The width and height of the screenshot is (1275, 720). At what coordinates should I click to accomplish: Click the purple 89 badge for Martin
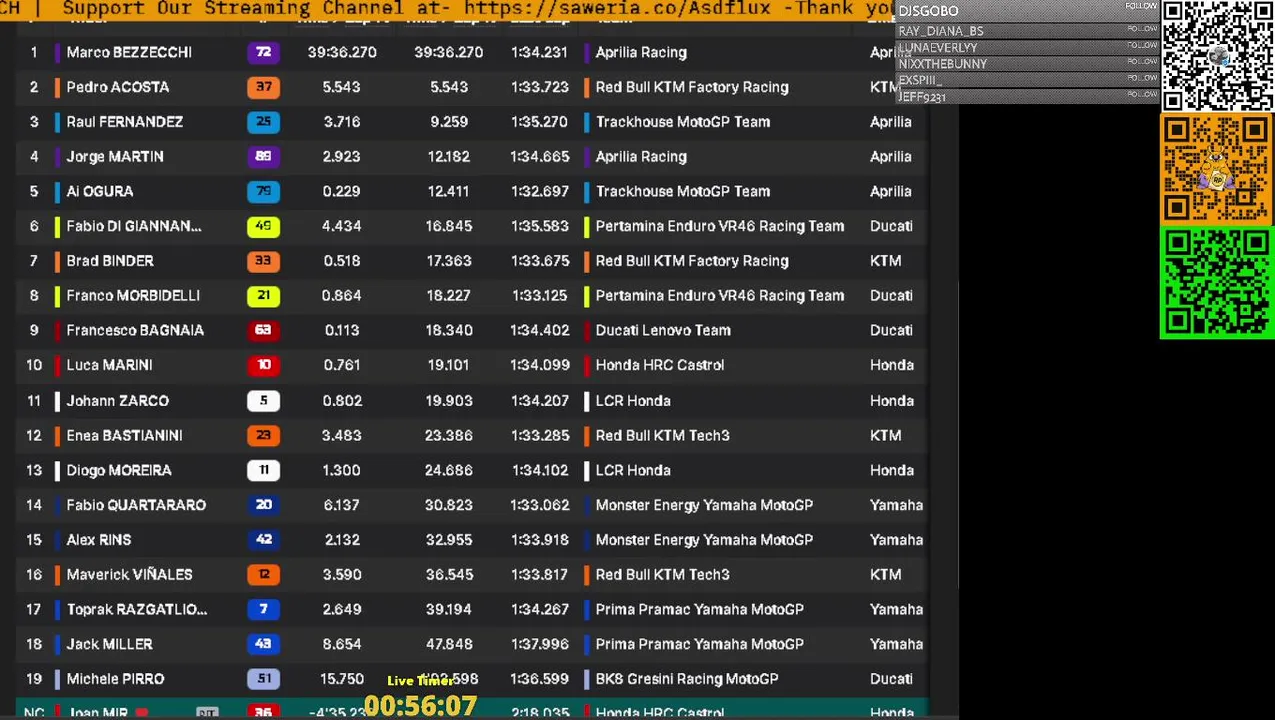264,157
